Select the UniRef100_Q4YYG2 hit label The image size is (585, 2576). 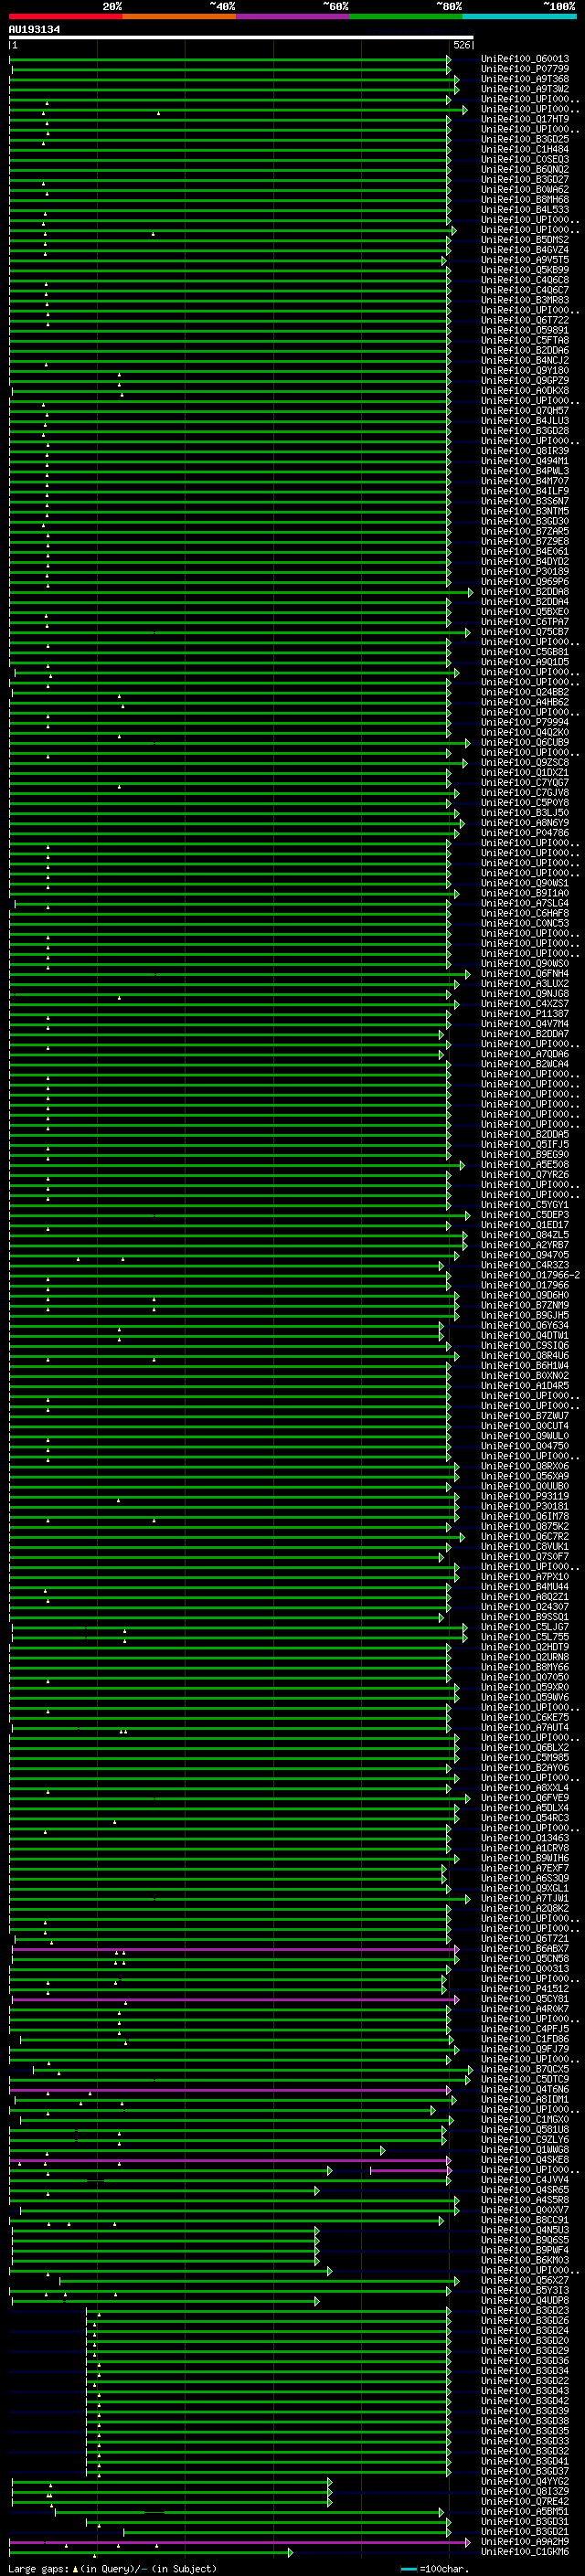(x=525, y=2482)
